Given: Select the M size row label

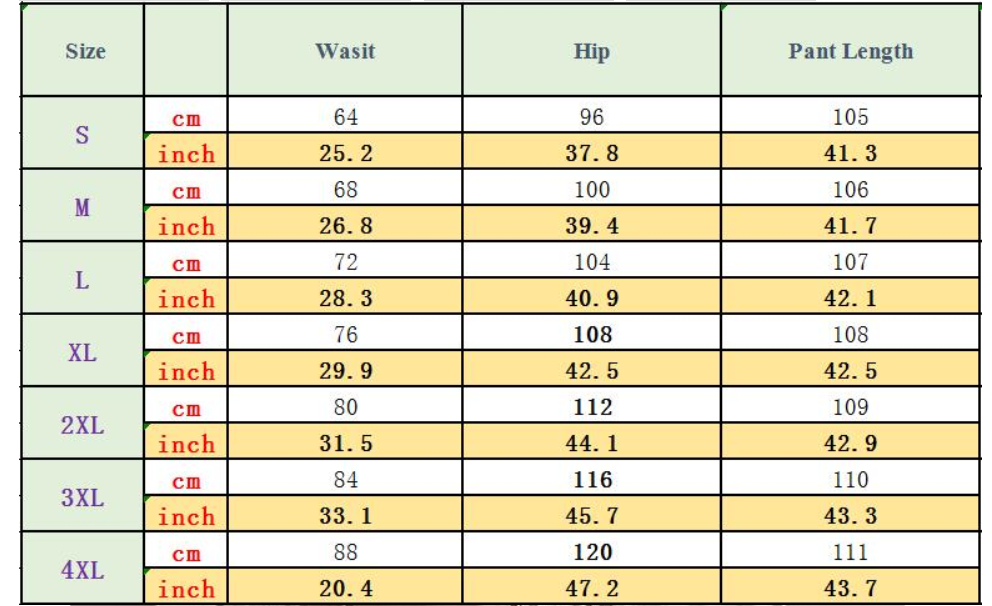Looking at the screenshot, I should (x=83, y=207).
